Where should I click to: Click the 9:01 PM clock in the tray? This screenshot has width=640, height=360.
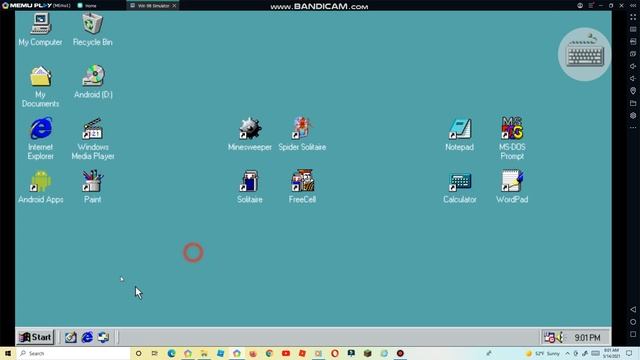click(x=587, y=338)
